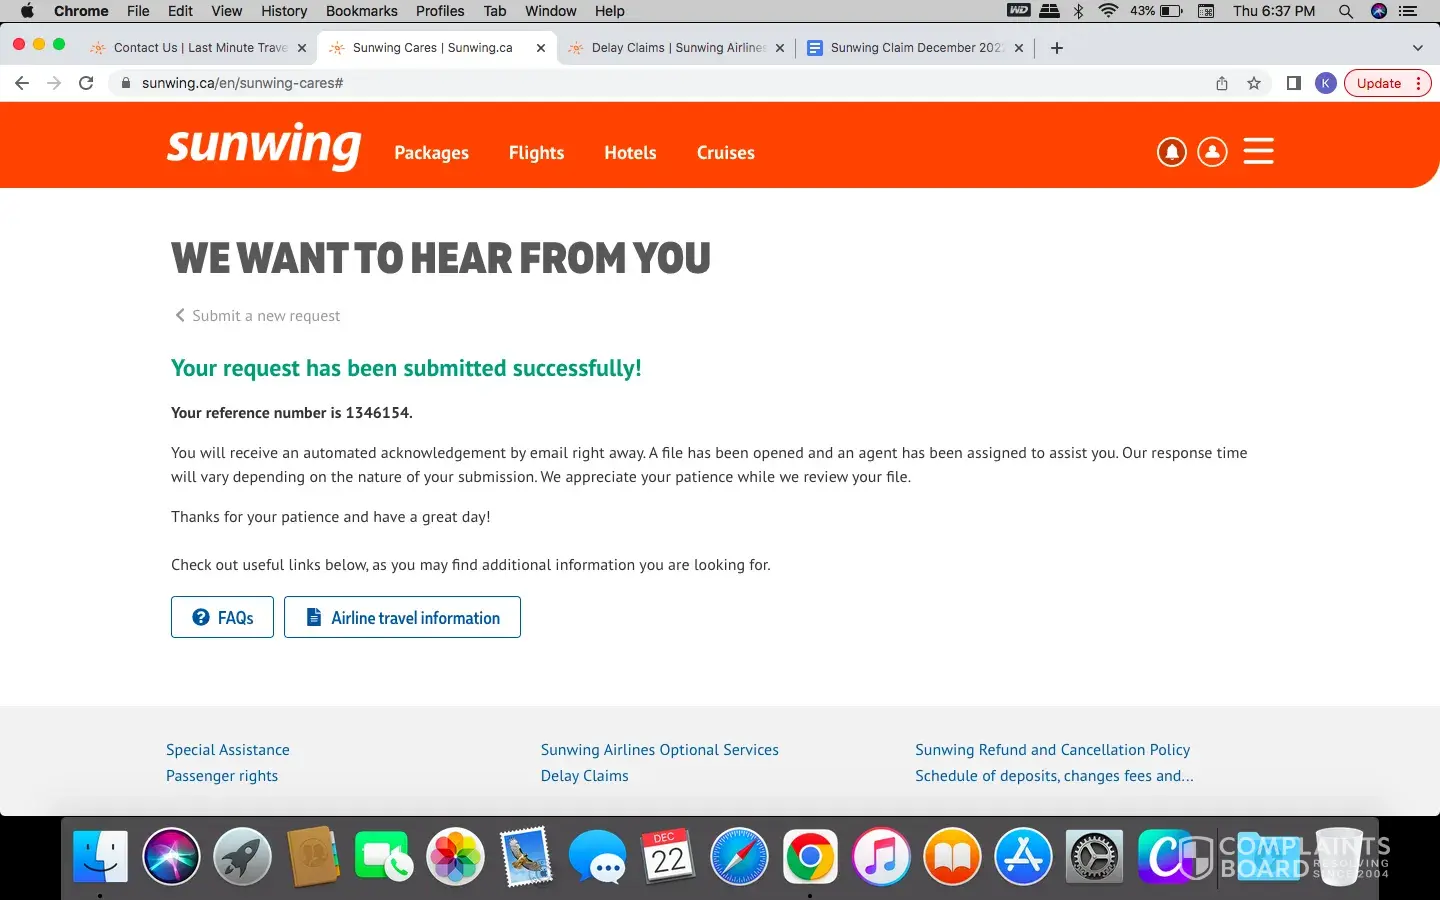Open Launchpad rocket icon in dock

click(242, 857)
